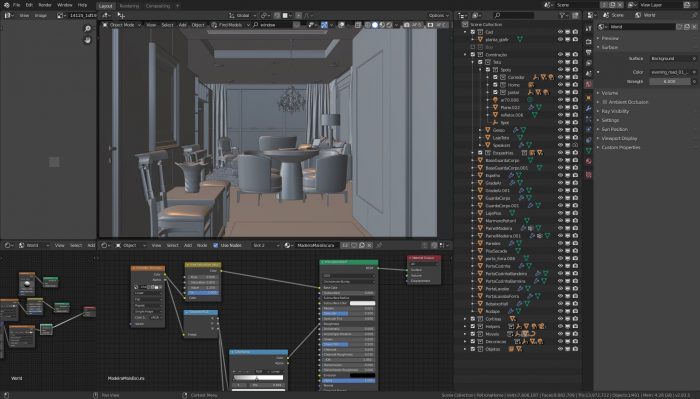Expand the Moveis collection
Viewport: 700px width, 399px height.
pos(465,334)
